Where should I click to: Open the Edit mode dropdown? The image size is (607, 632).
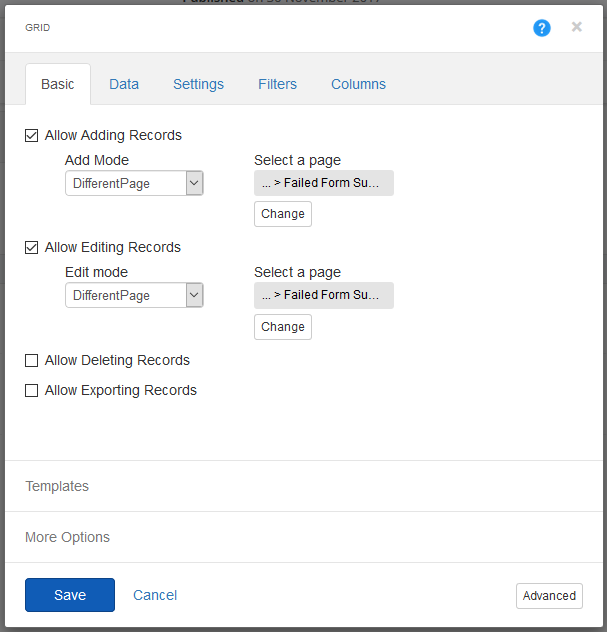[x=134, y=295]
